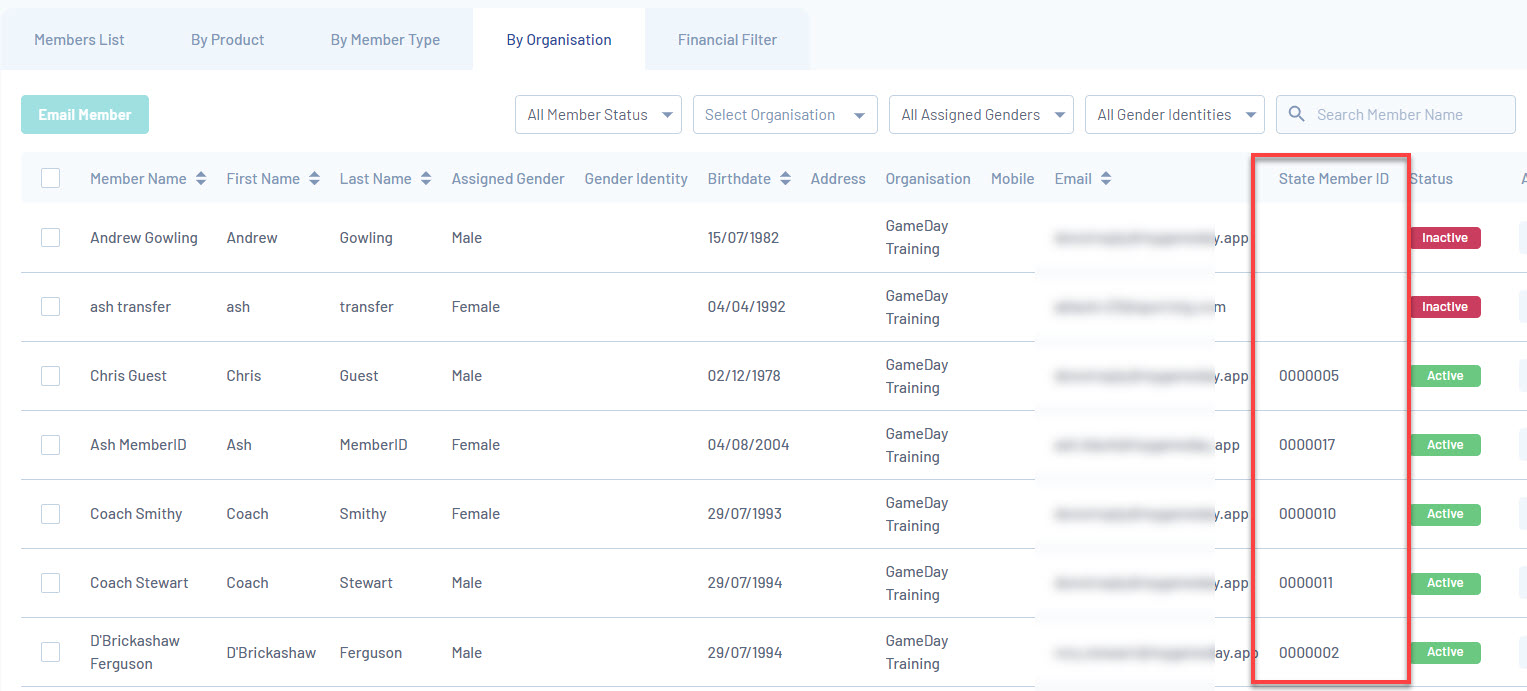Viewport: 1527px width, 691px height.
Task: Click the Organisation column header
Action: pyautogui.click(x=928, y=179)
